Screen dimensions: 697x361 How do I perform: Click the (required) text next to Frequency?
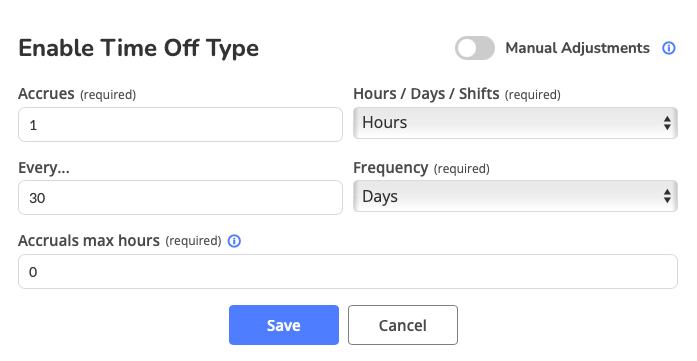[x=461, y=169]
